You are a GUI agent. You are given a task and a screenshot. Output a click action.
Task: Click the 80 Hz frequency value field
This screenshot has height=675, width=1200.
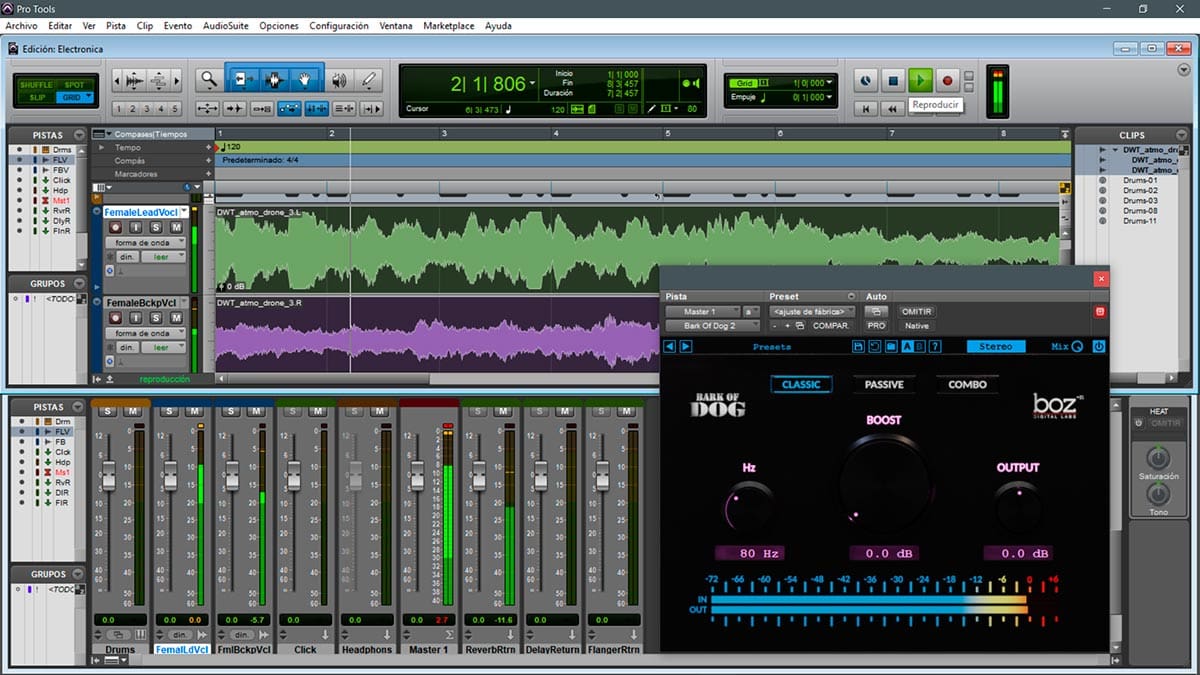pyautogui.click(x=749, y=553)
